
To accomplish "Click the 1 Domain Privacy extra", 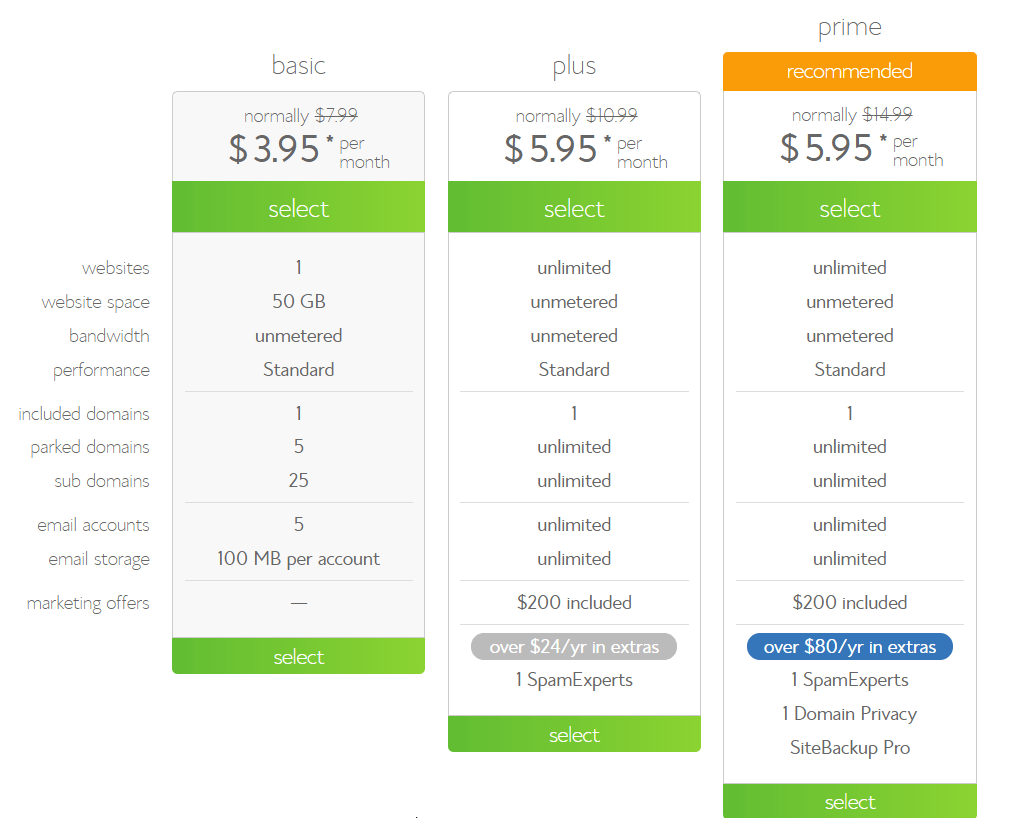I will 849,713.
